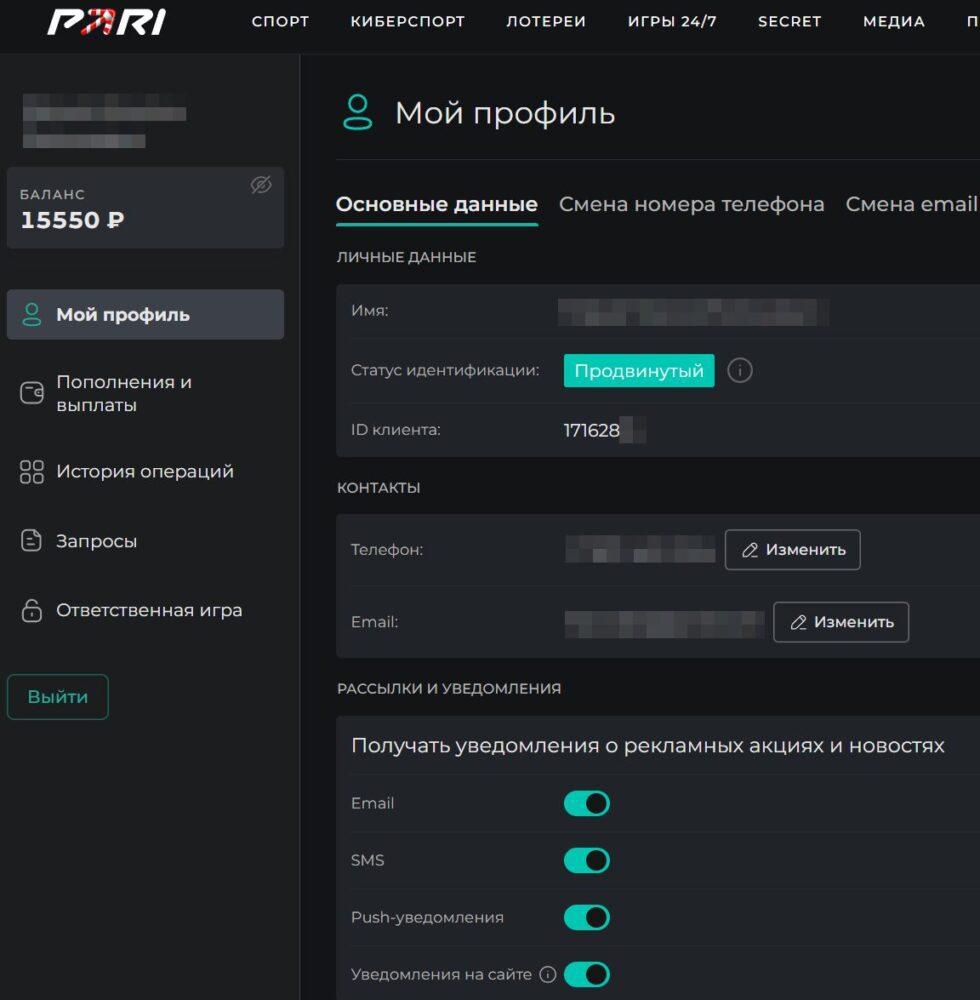Open the Киберспорт section
980x1000 pixels.
407,22
